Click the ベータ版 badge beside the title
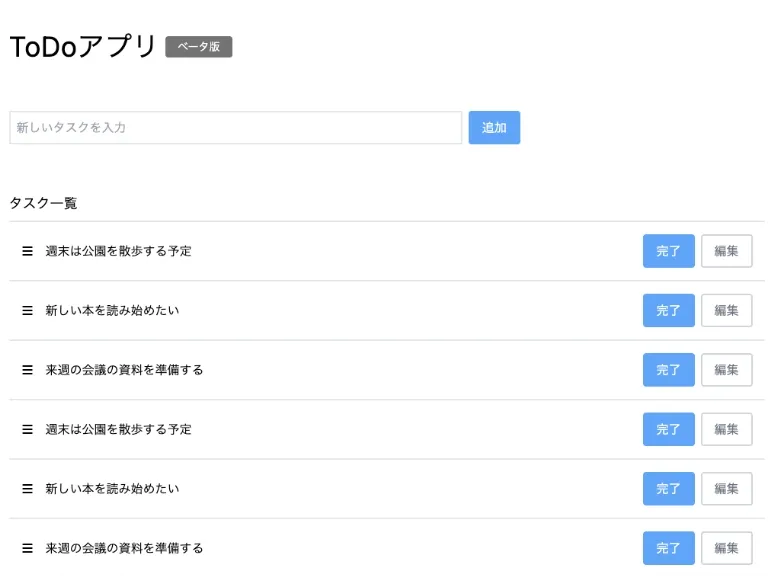 [199, 47]
